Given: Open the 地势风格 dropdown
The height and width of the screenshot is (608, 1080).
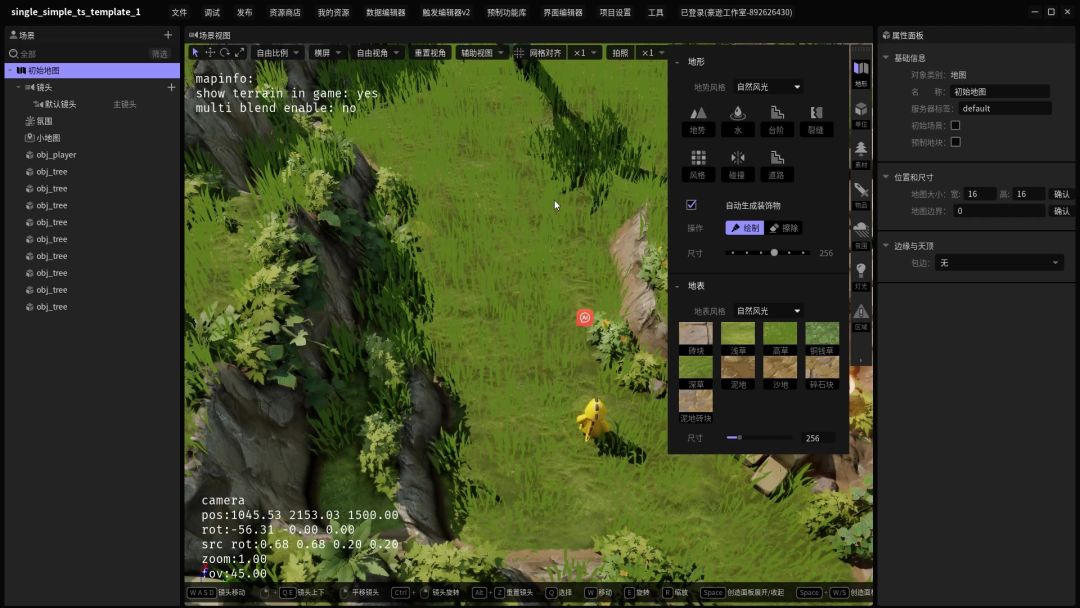Looking at the screenshot, I should point(768,87).
